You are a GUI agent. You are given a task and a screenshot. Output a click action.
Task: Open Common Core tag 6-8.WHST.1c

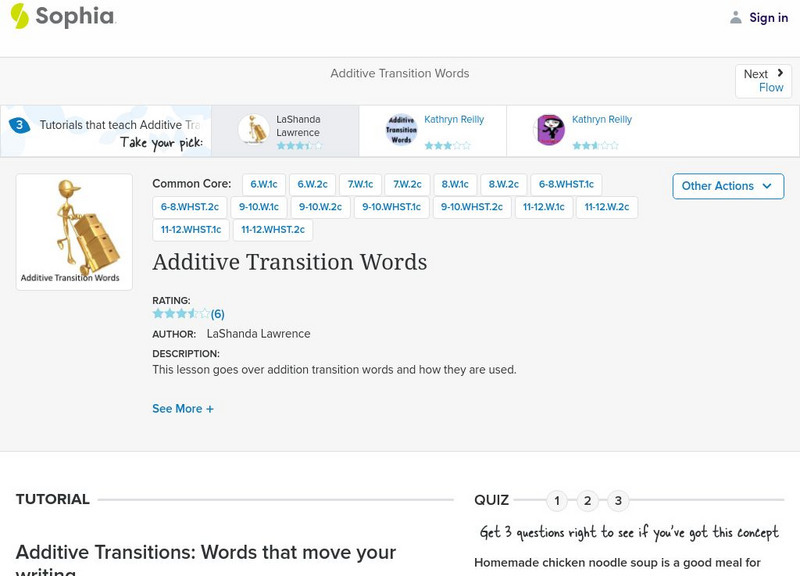click(x=566, y=184)
